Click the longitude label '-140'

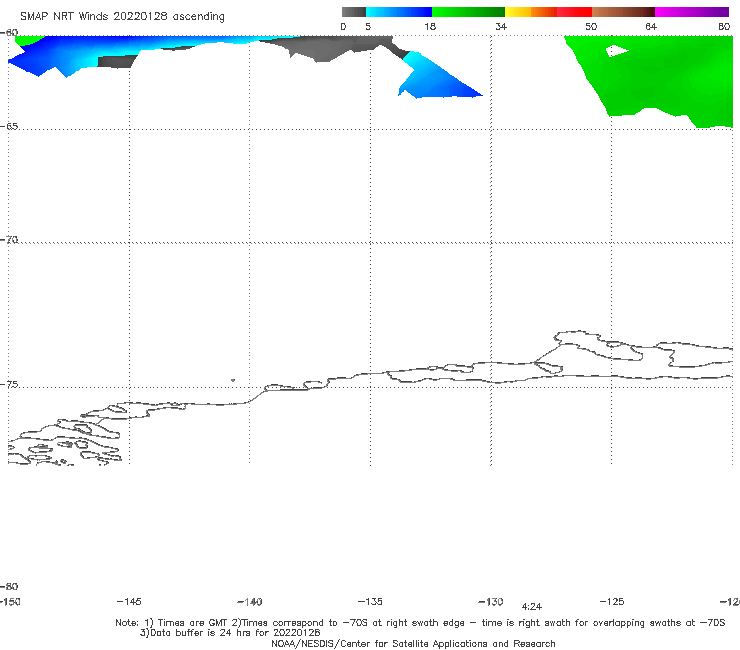click(250, 602)
